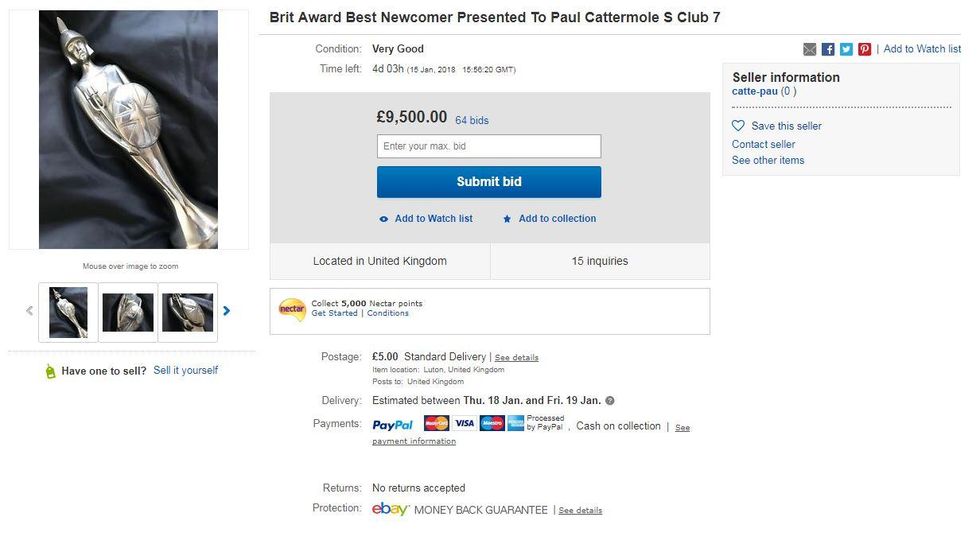The width and height of the screenshot is (980, 540).
Task: Focus the max bid input field
Action: 489,146
